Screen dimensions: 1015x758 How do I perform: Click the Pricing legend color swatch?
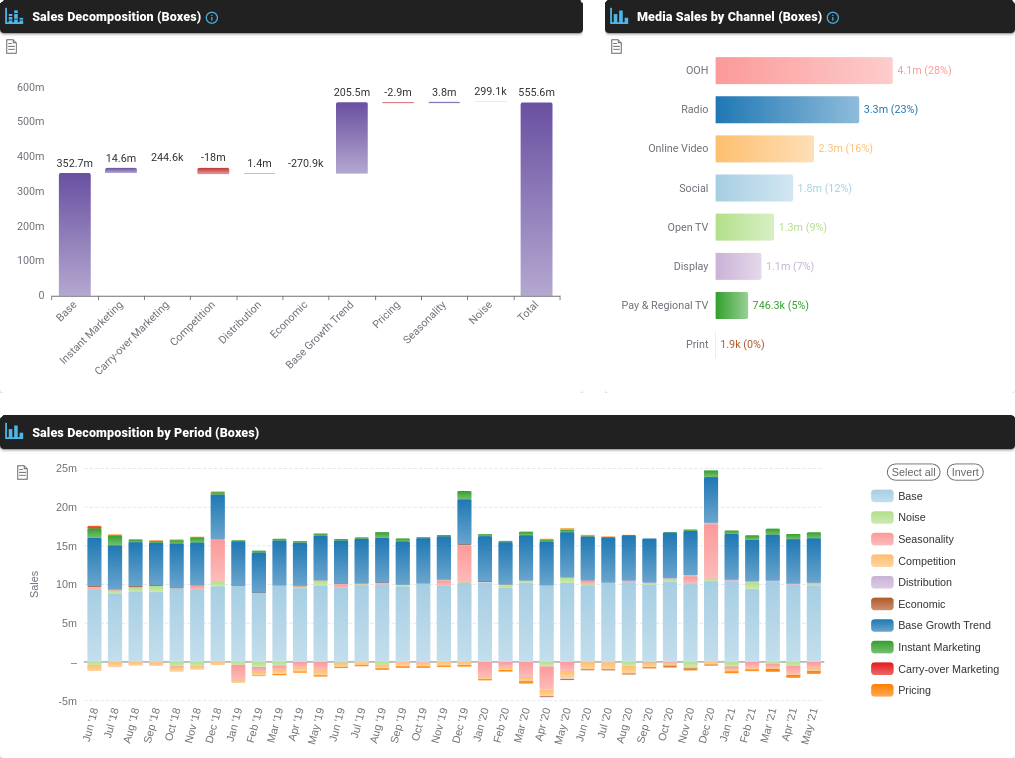[882, 690]
